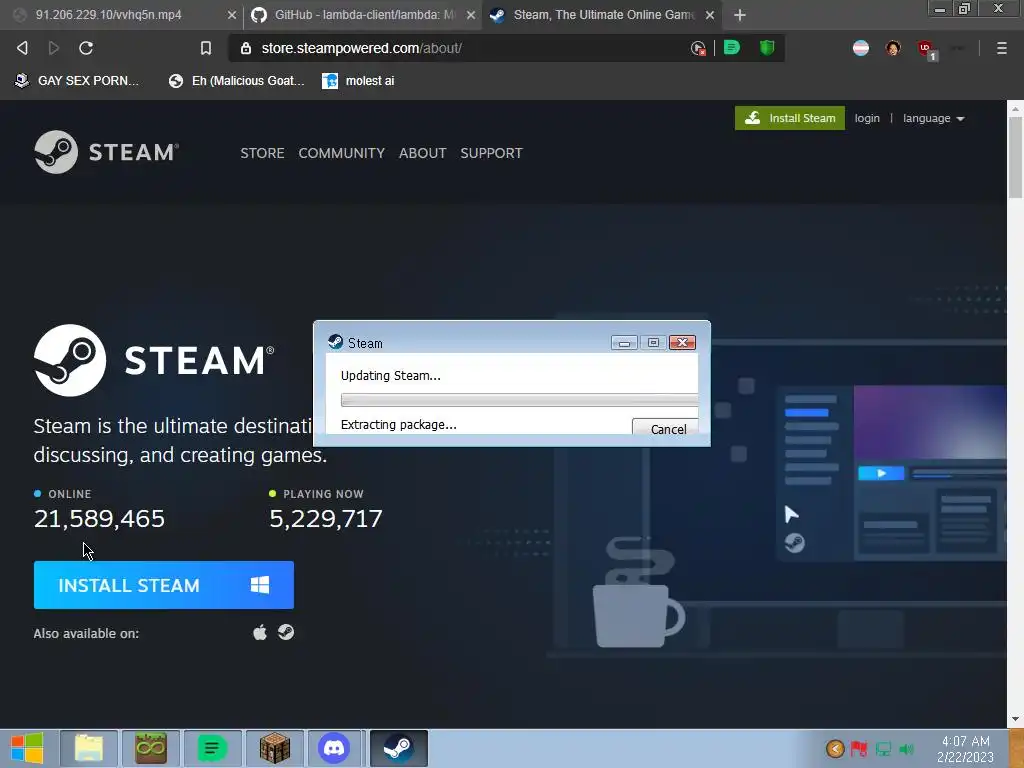The height and width of the screenshot is (768, 1024).
Task: Open the red uBlock extension icon
Action: click(x=925, y=48)
